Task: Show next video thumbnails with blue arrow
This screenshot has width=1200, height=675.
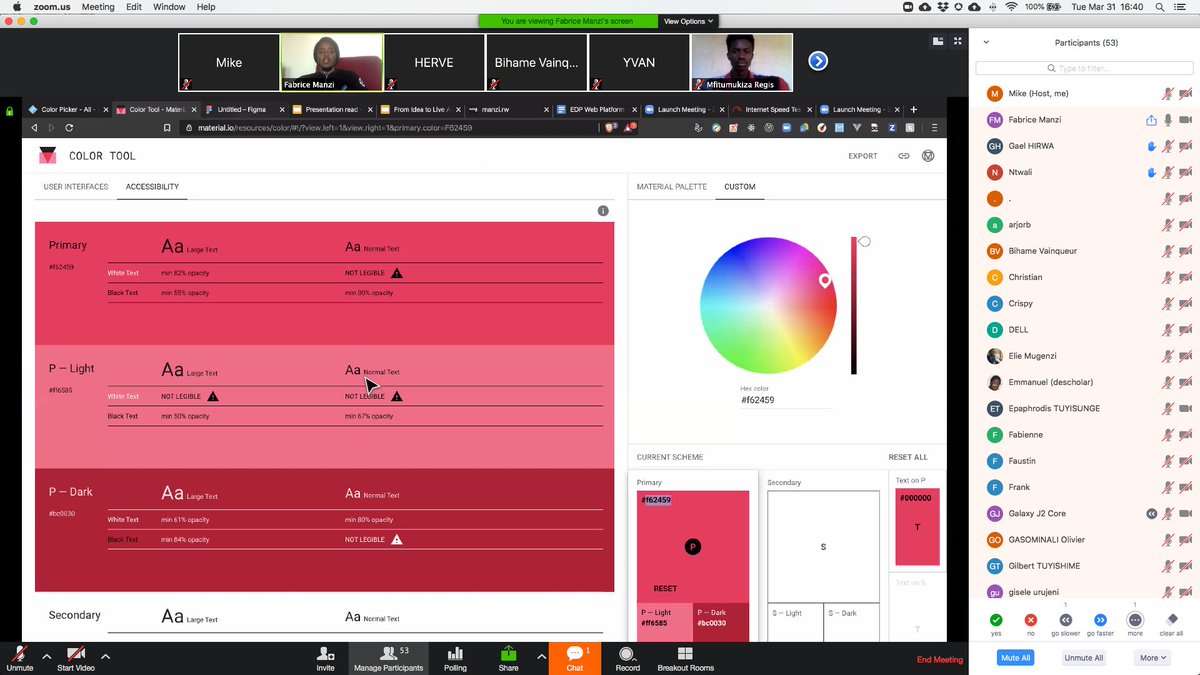Action: tap(818, 62)
